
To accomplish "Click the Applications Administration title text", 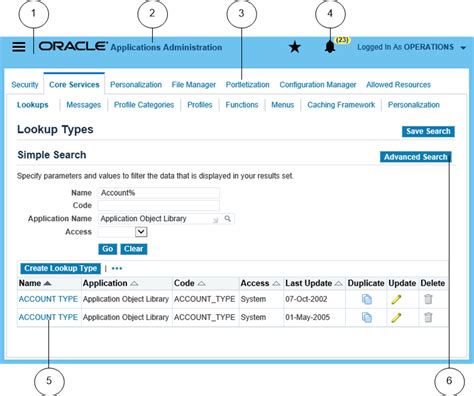I will [166, 47].
